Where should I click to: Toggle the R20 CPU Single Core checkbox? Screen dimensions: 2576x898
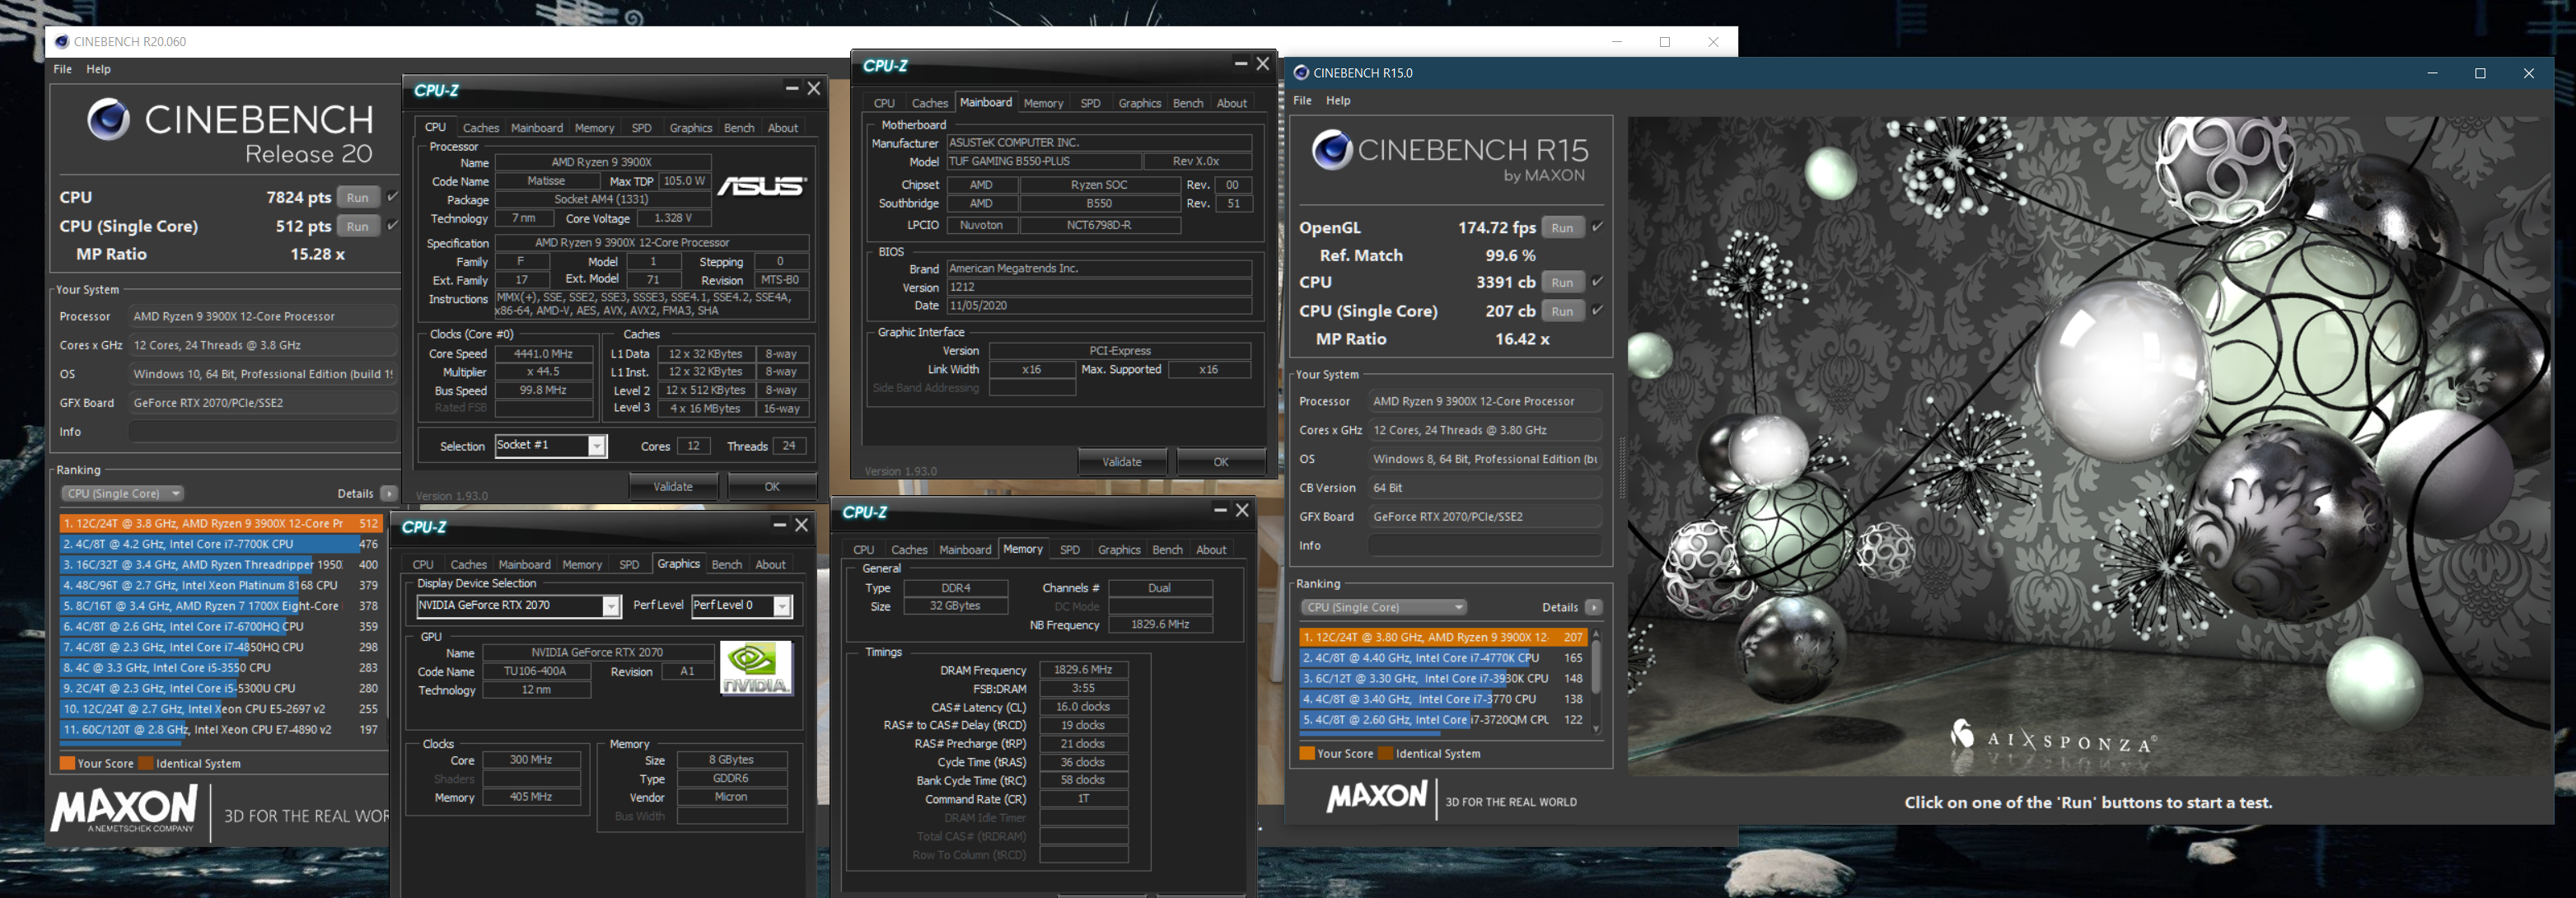pyautogui.click(x=393, y=226)
